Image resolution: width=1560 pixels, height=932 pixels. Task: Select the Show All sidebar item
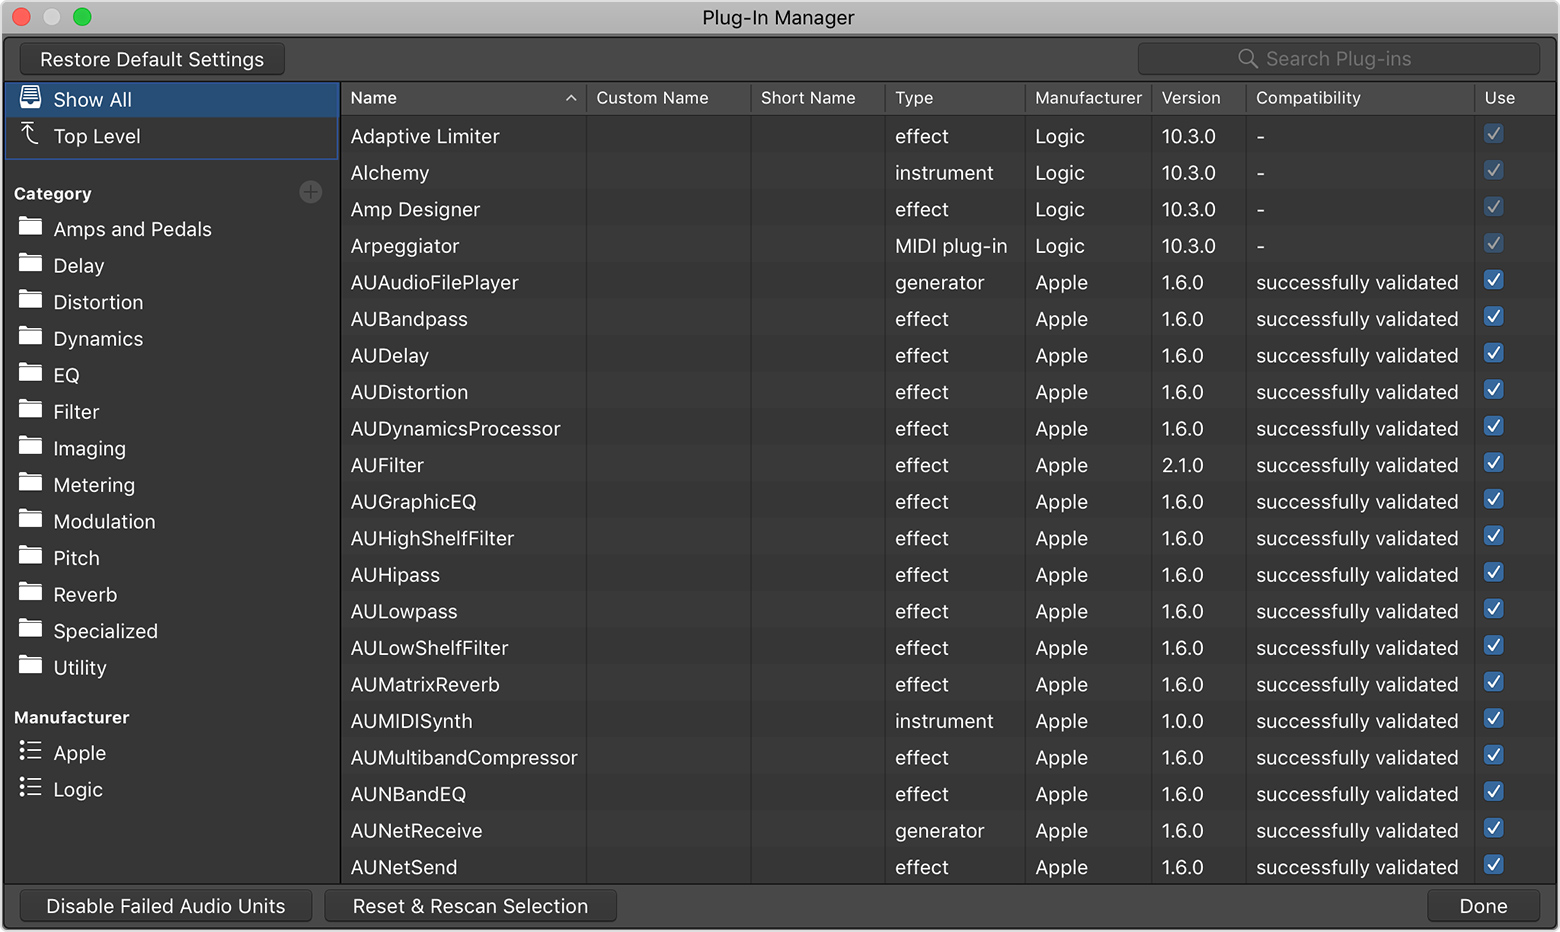[x=172, y=99]
